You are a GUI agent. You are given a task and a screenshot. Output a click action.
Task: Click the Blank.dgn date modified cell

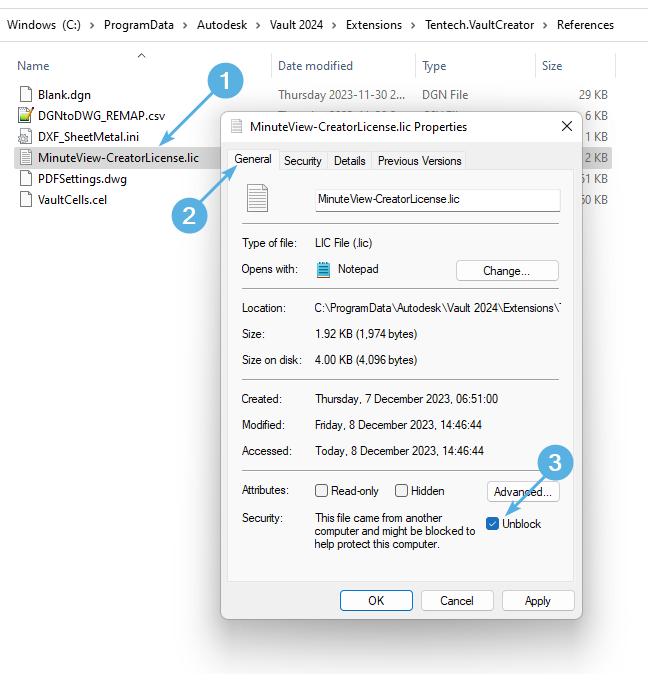tap(342, 95)
